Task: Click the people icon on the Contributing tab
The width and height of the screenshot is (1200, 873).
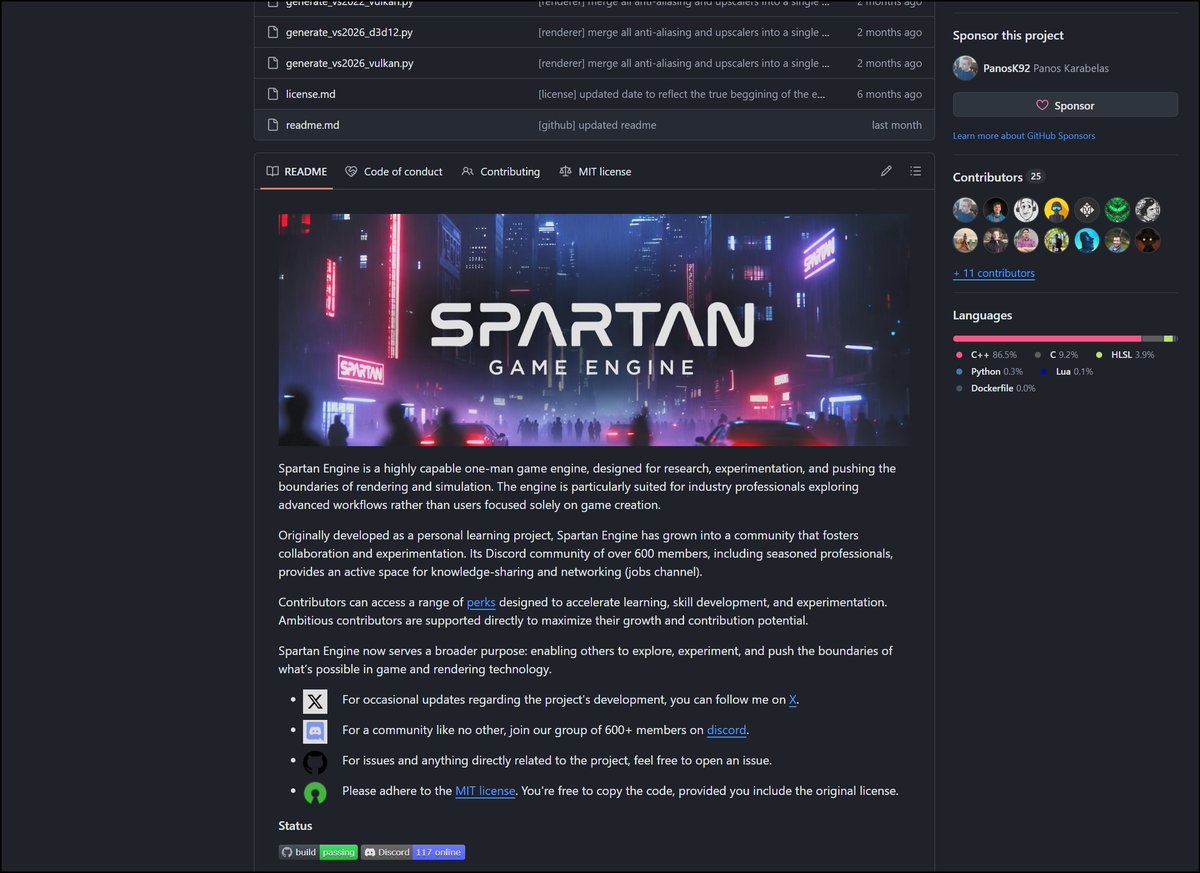Action: click(x=467, y=171)
